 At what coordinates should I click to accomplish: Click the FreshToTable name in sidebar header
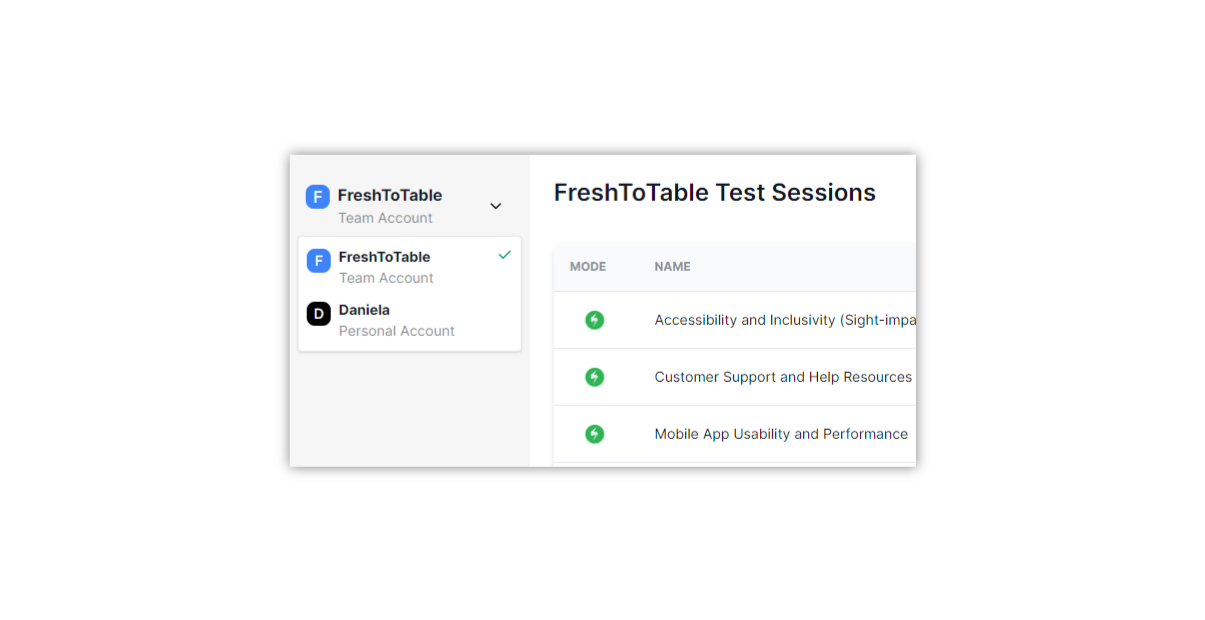390,195
